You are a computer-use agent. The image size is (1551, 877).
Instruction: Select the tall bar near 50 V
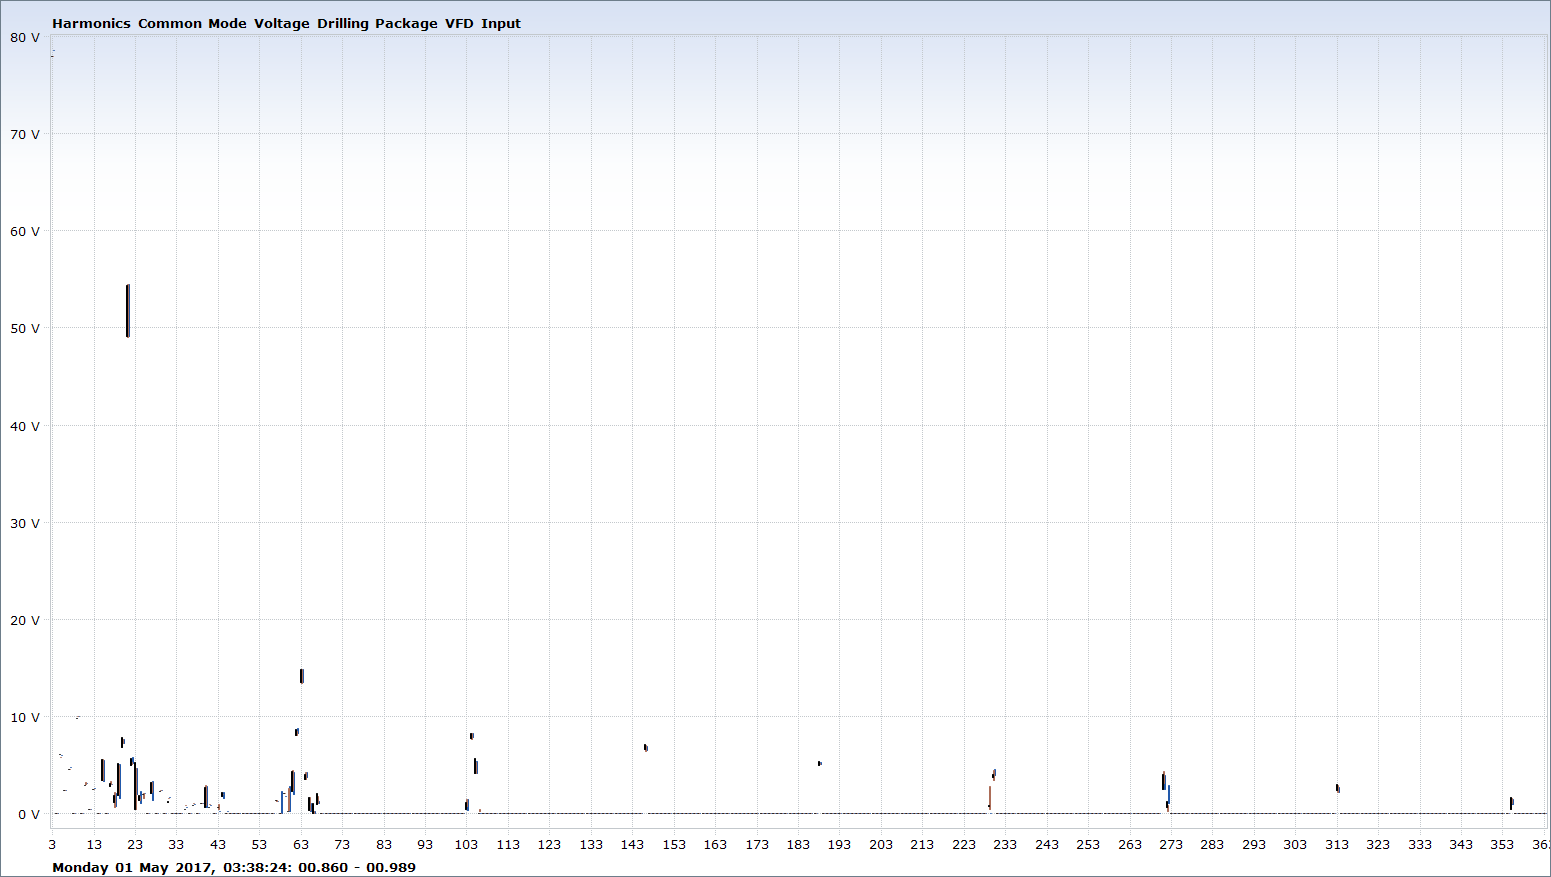(128, 311)
